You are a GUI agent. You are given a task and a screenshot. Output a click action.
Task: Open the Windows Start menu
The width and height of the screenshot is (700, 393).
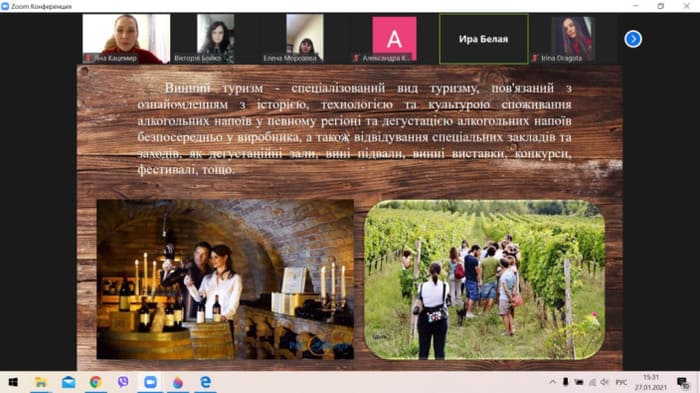[x=13, y=382]
